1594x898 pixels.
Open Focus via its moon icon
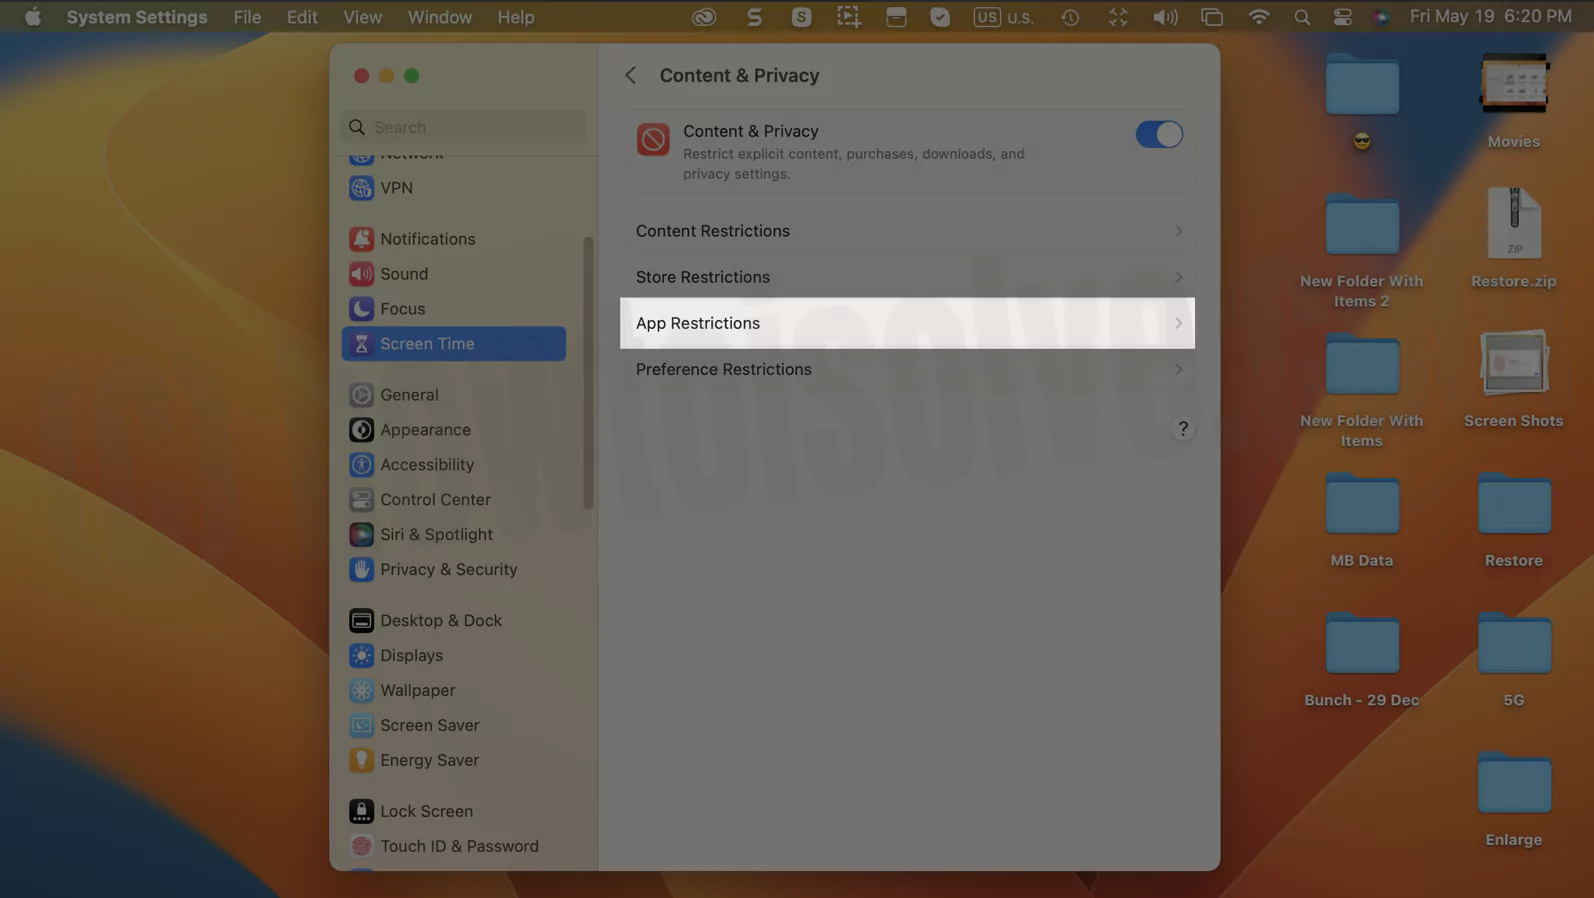361,309
